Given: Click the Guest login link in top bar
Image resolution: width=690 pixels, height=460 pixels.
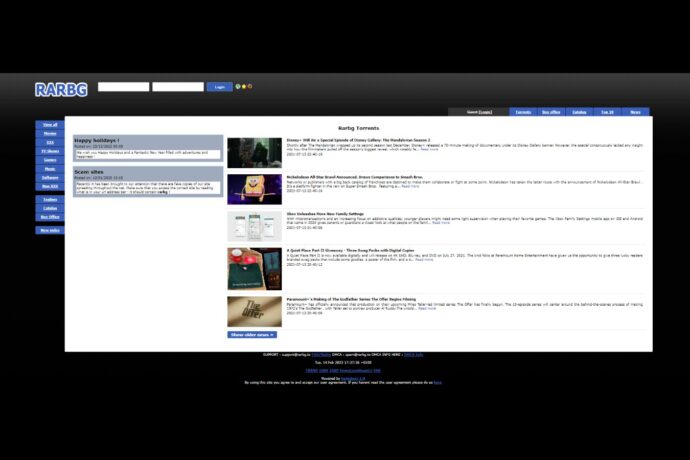Looking at the screenshot, I should point(485,112).
